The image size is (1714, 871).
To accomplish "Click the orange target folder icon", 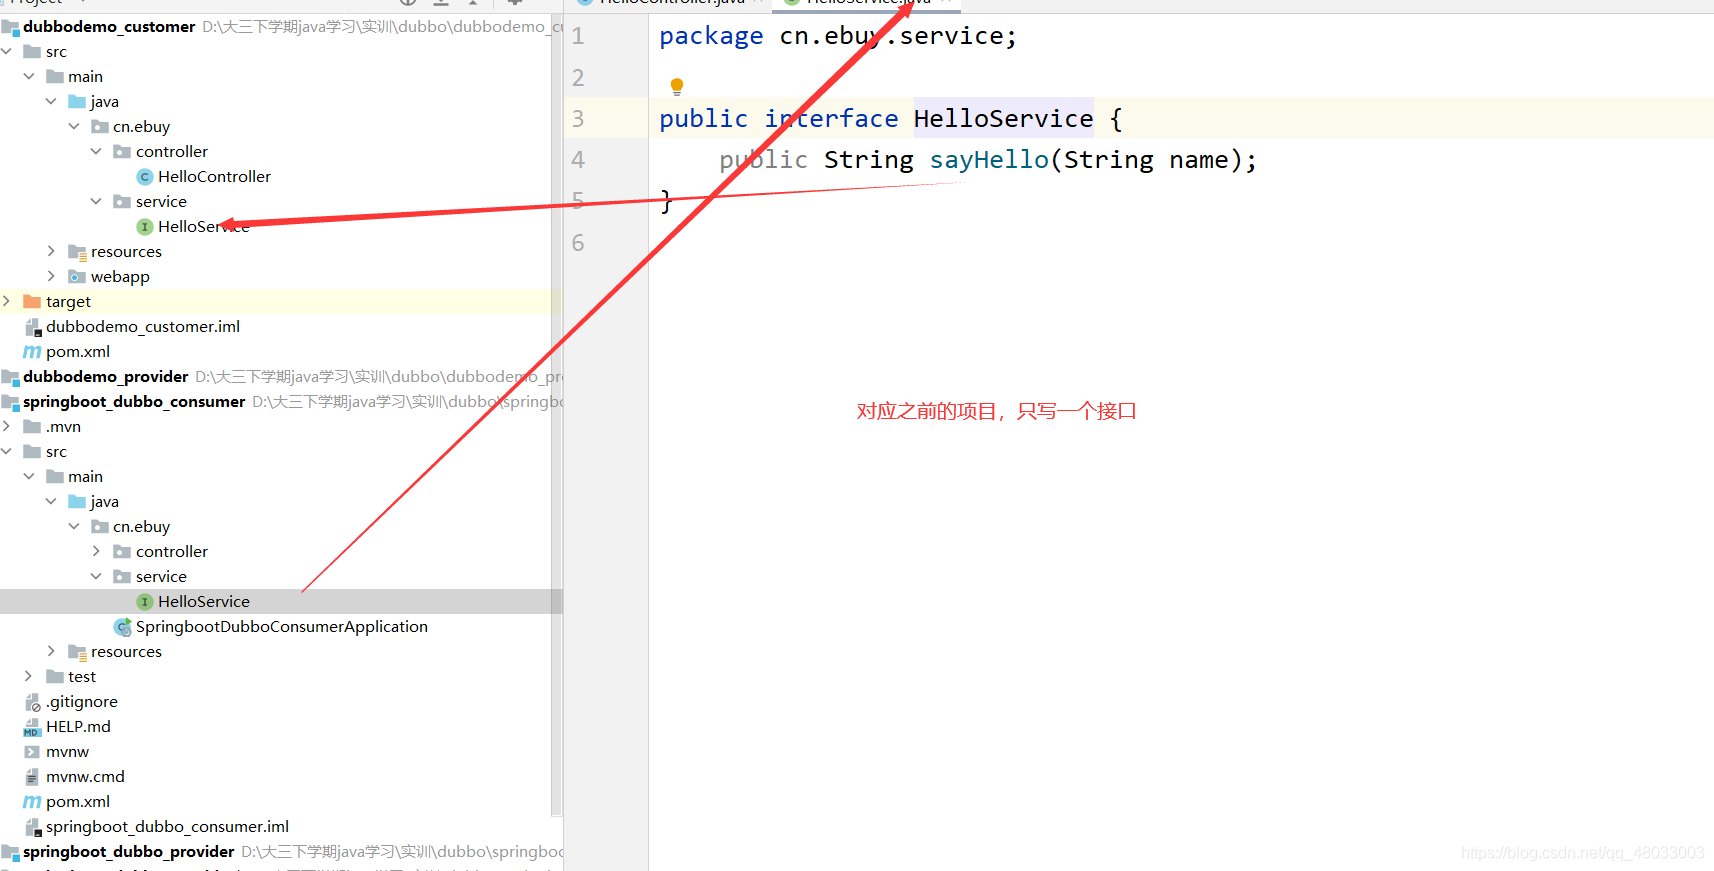I will click(32, 301).
